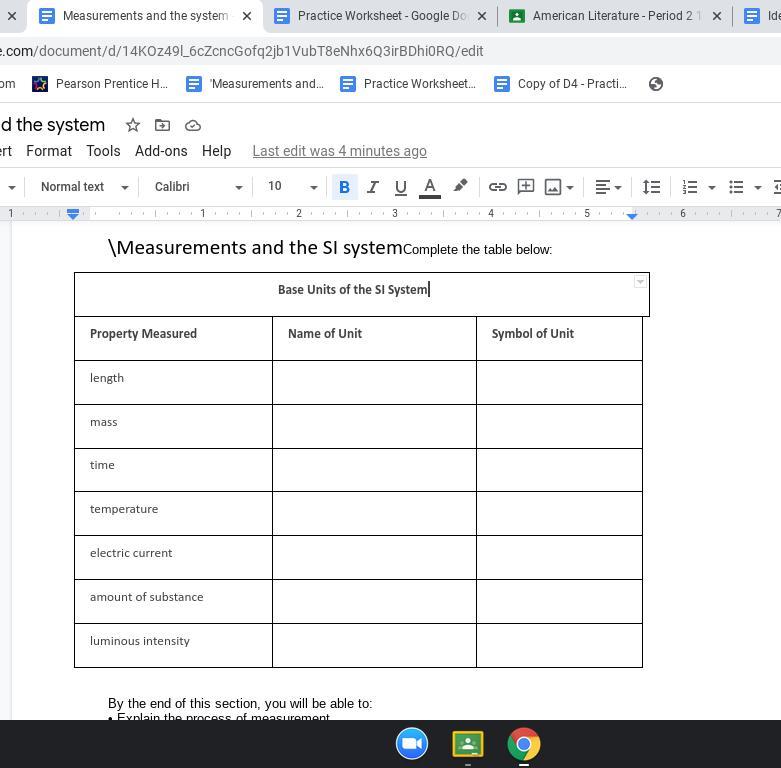
Task: Click the 'Property Measured' header cell
Action: point(173,338)
